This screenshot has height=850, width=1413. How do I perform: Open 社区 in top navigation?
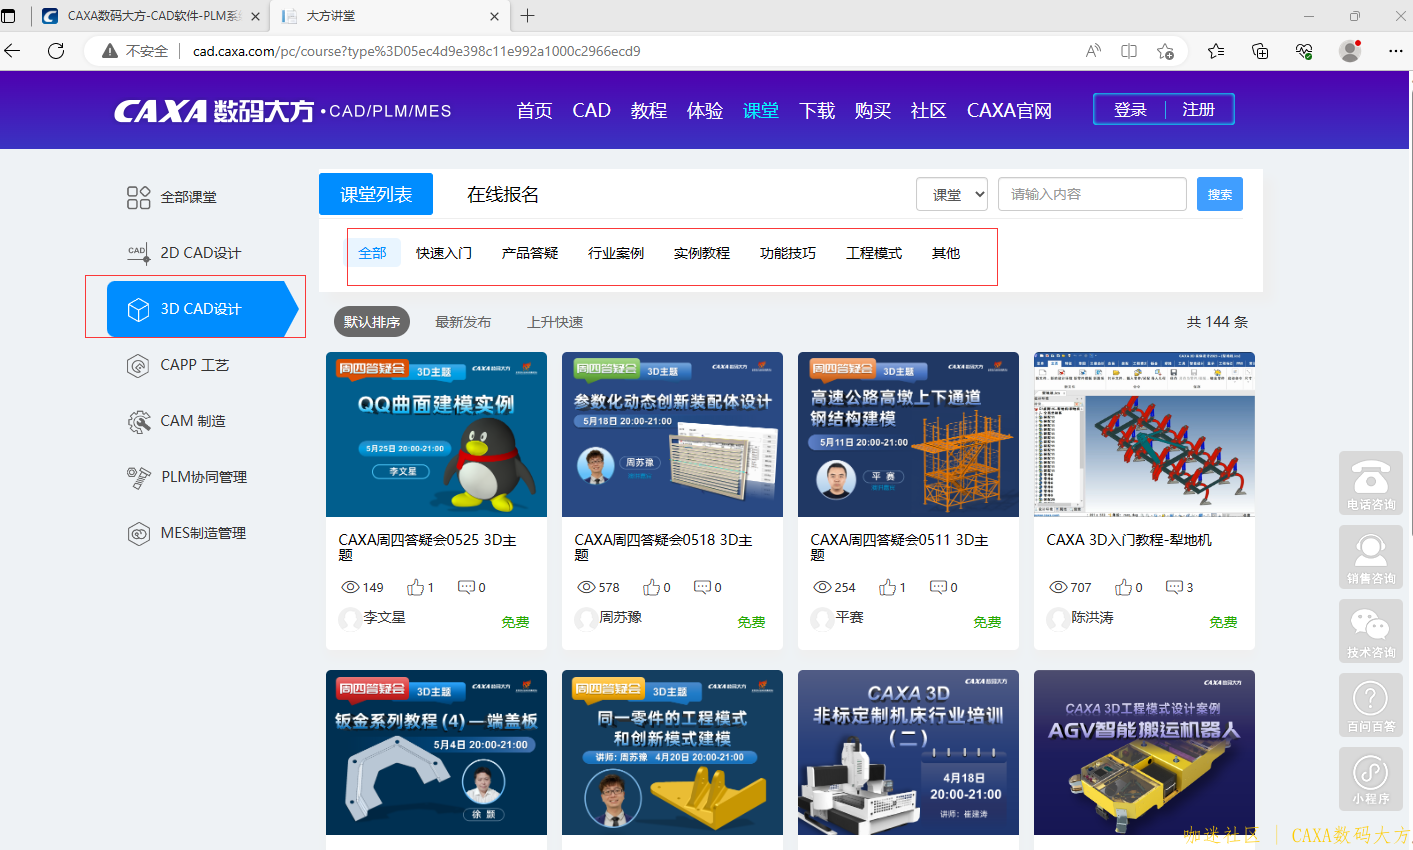point(929,110)
